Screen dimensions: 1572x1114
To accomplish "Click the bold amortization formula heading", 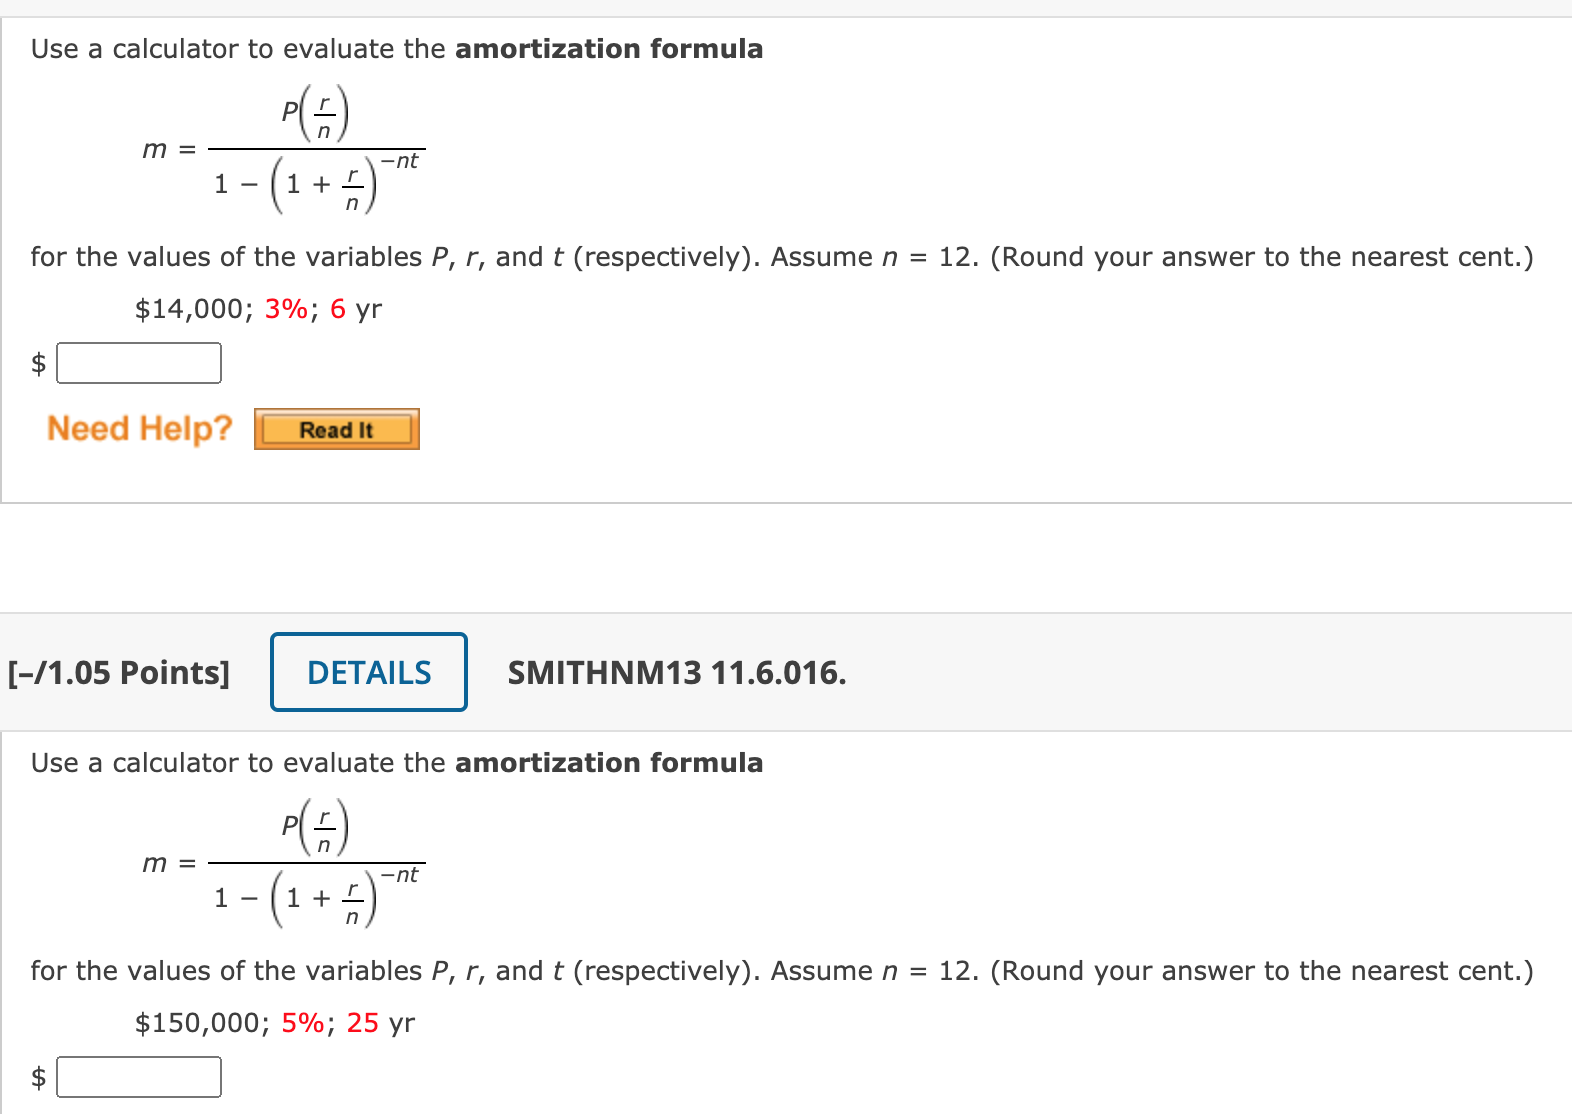I will click(608, 48).
